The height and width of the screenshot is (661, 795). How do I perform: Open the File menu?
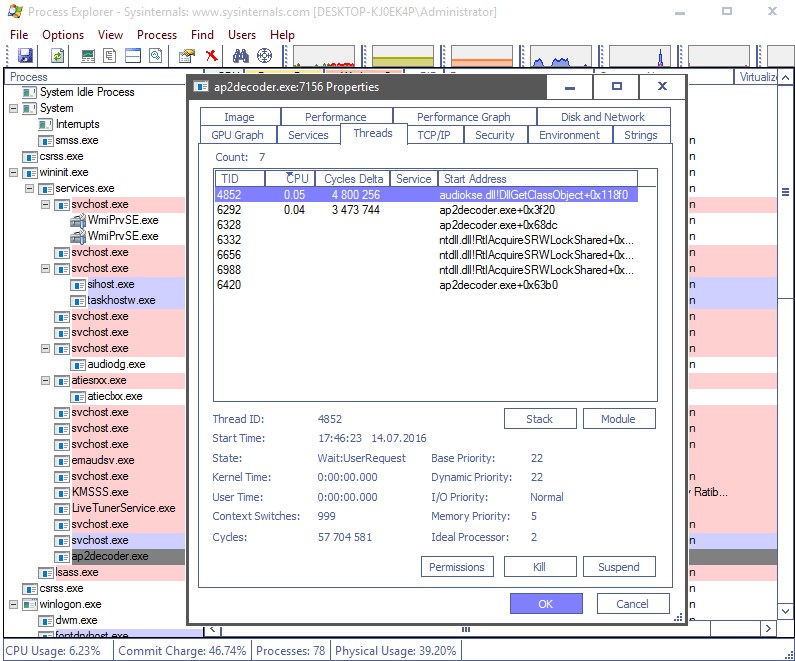pyautogui.click(x=19, y=35)
